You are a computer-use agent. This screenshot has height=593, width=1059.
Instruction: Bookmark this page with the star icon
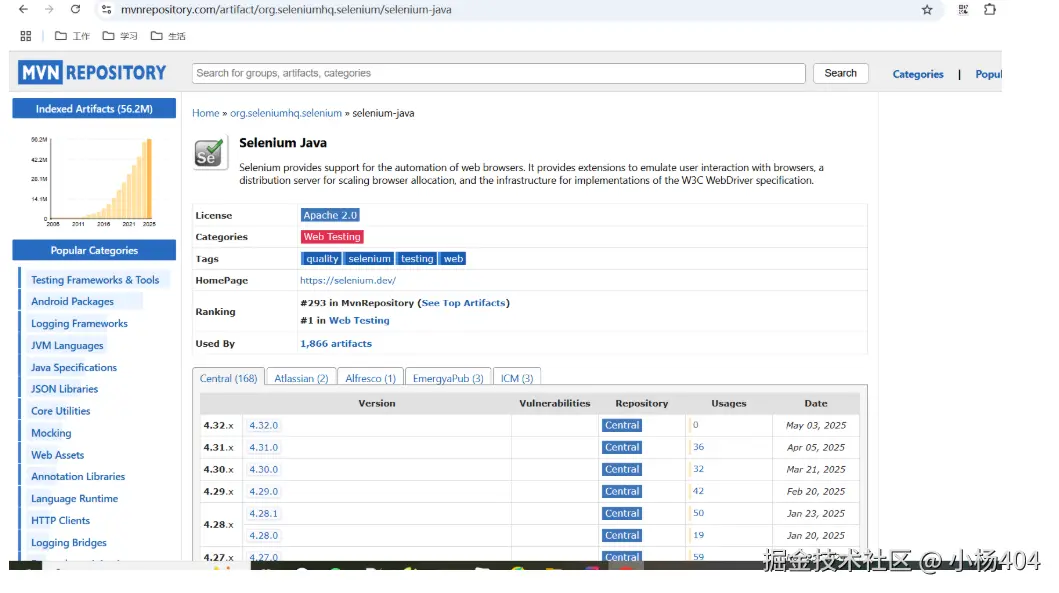point(927,9)
